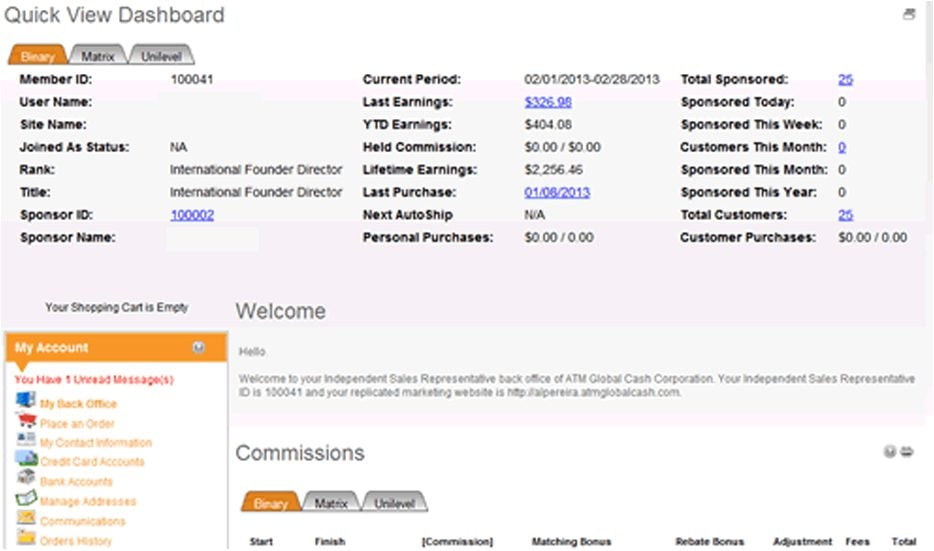Screen dimensions: 934x551
Task: Open the Binary tab in Commissions section
Action: pyautogui.click(x=271, y=503)
